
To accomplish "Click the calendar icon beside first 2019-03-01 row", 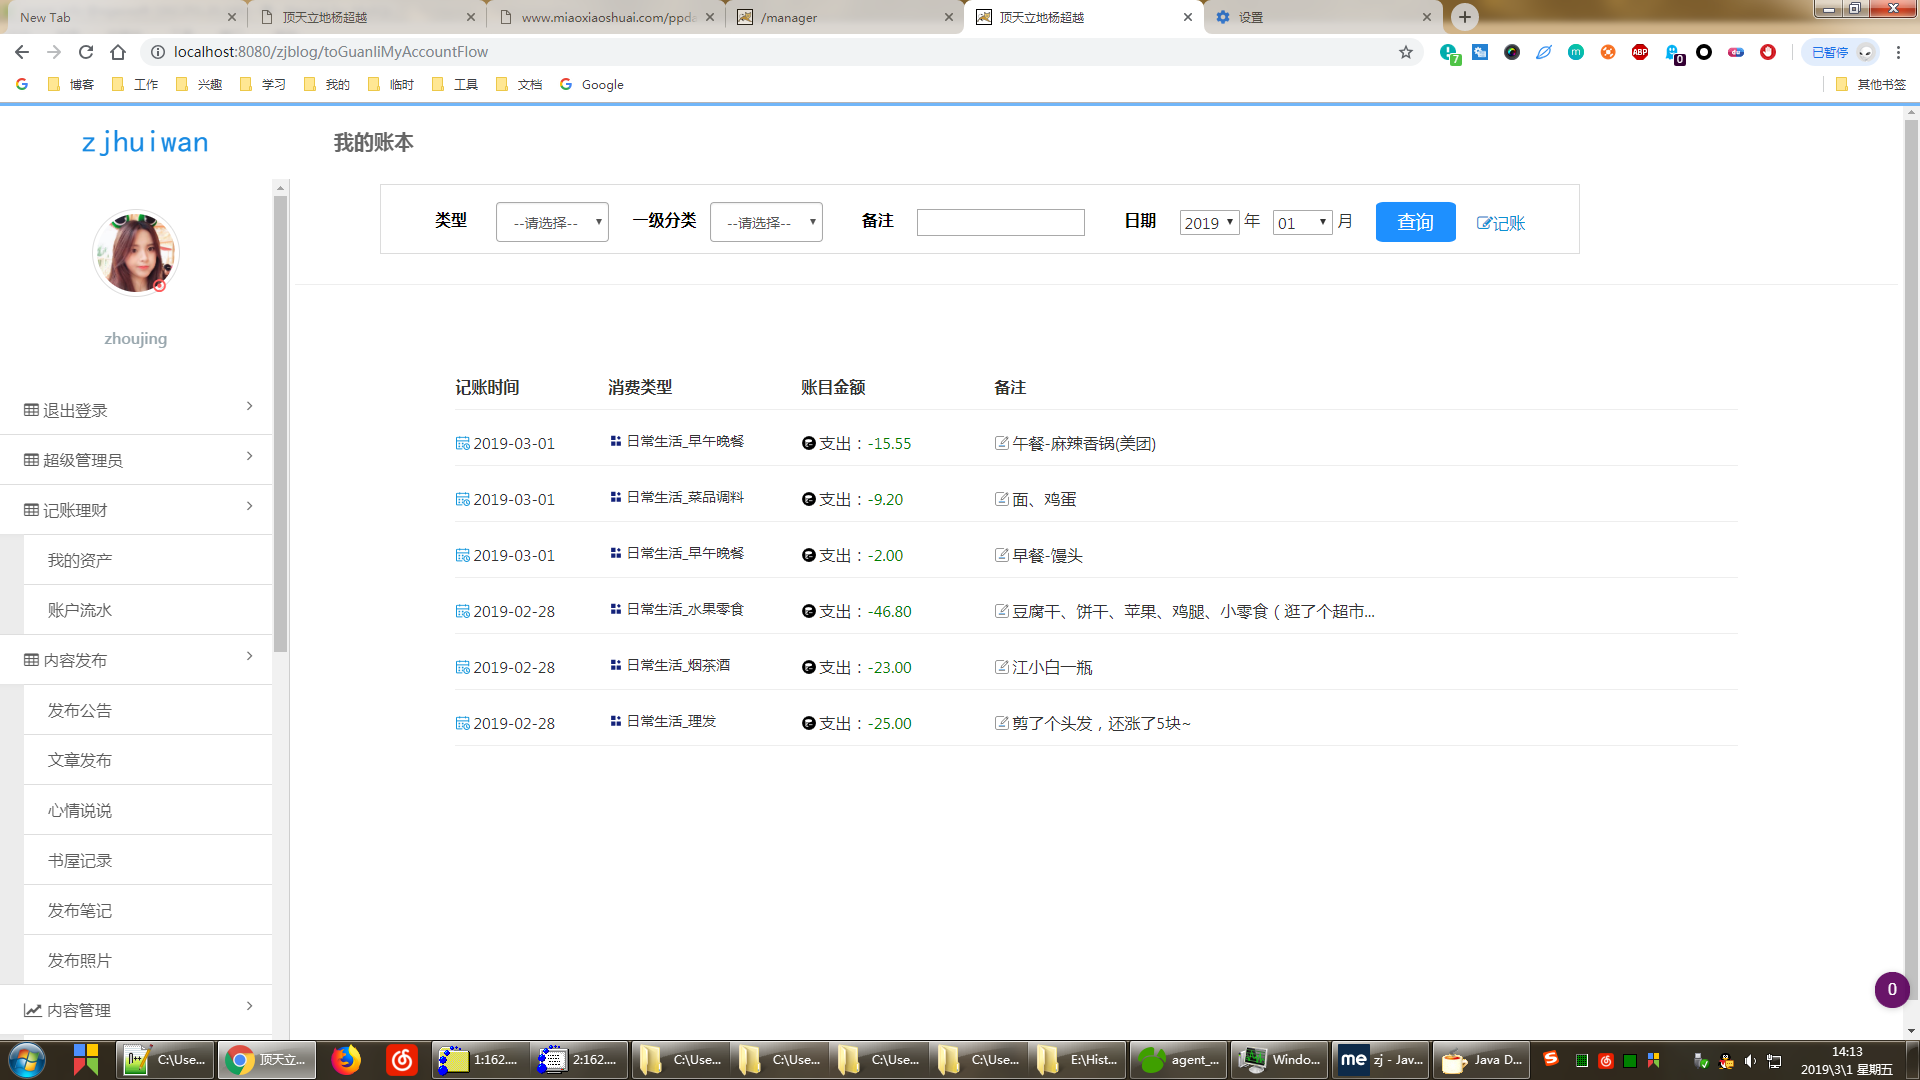I will tap(462, 443).
